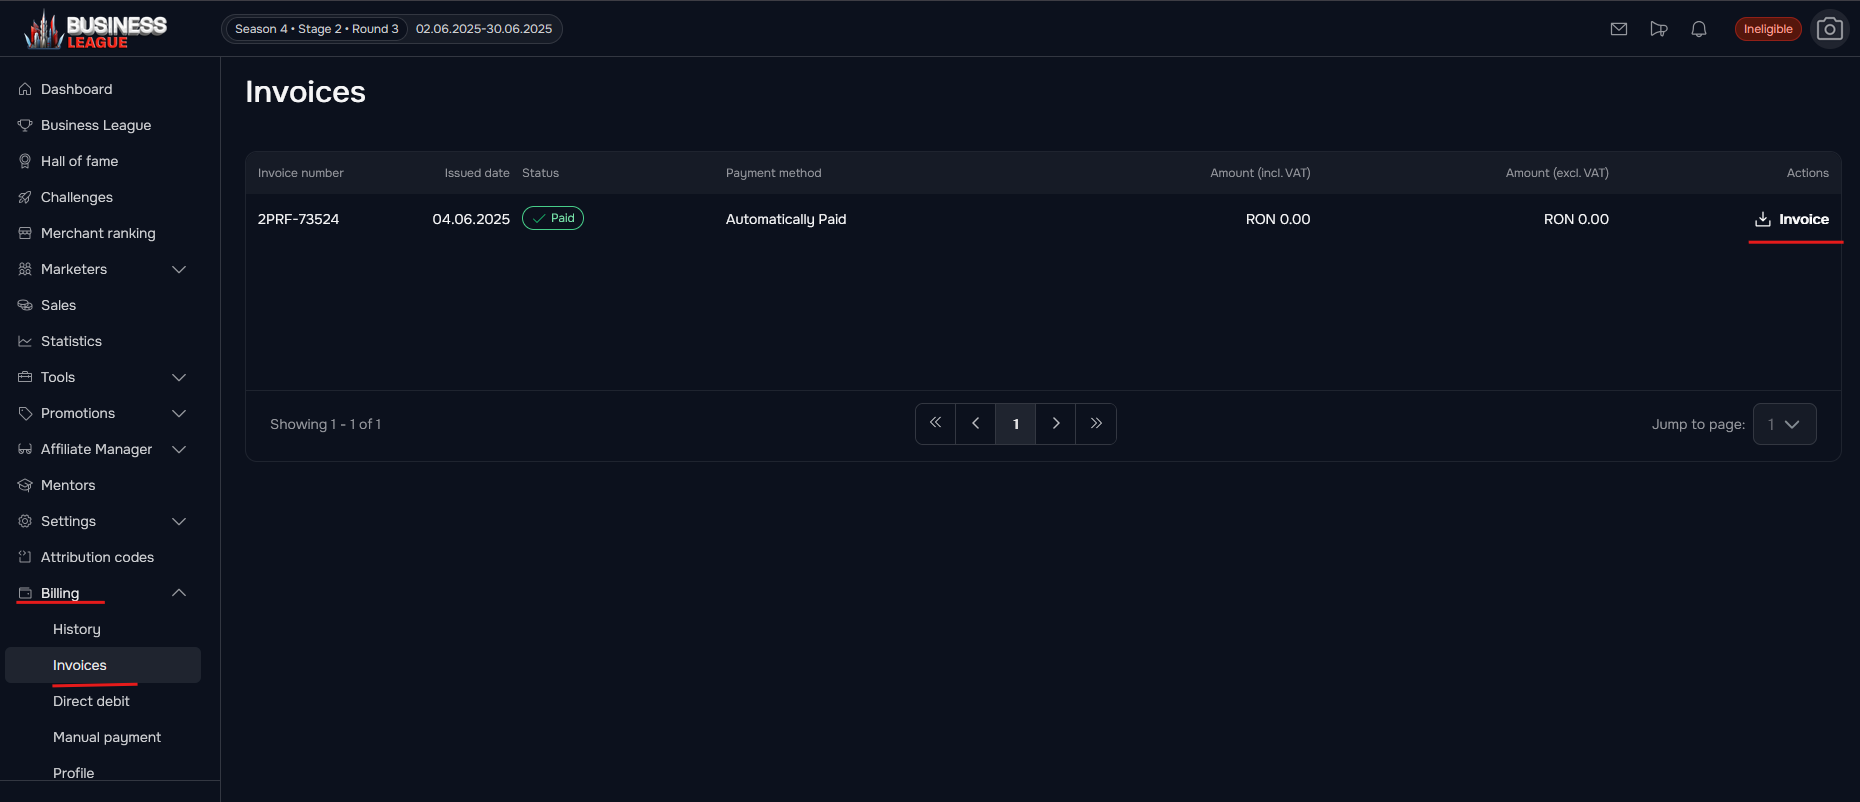1860x802 pixels.
Task: Click the Ineligible status badge
Action: 1767,29
